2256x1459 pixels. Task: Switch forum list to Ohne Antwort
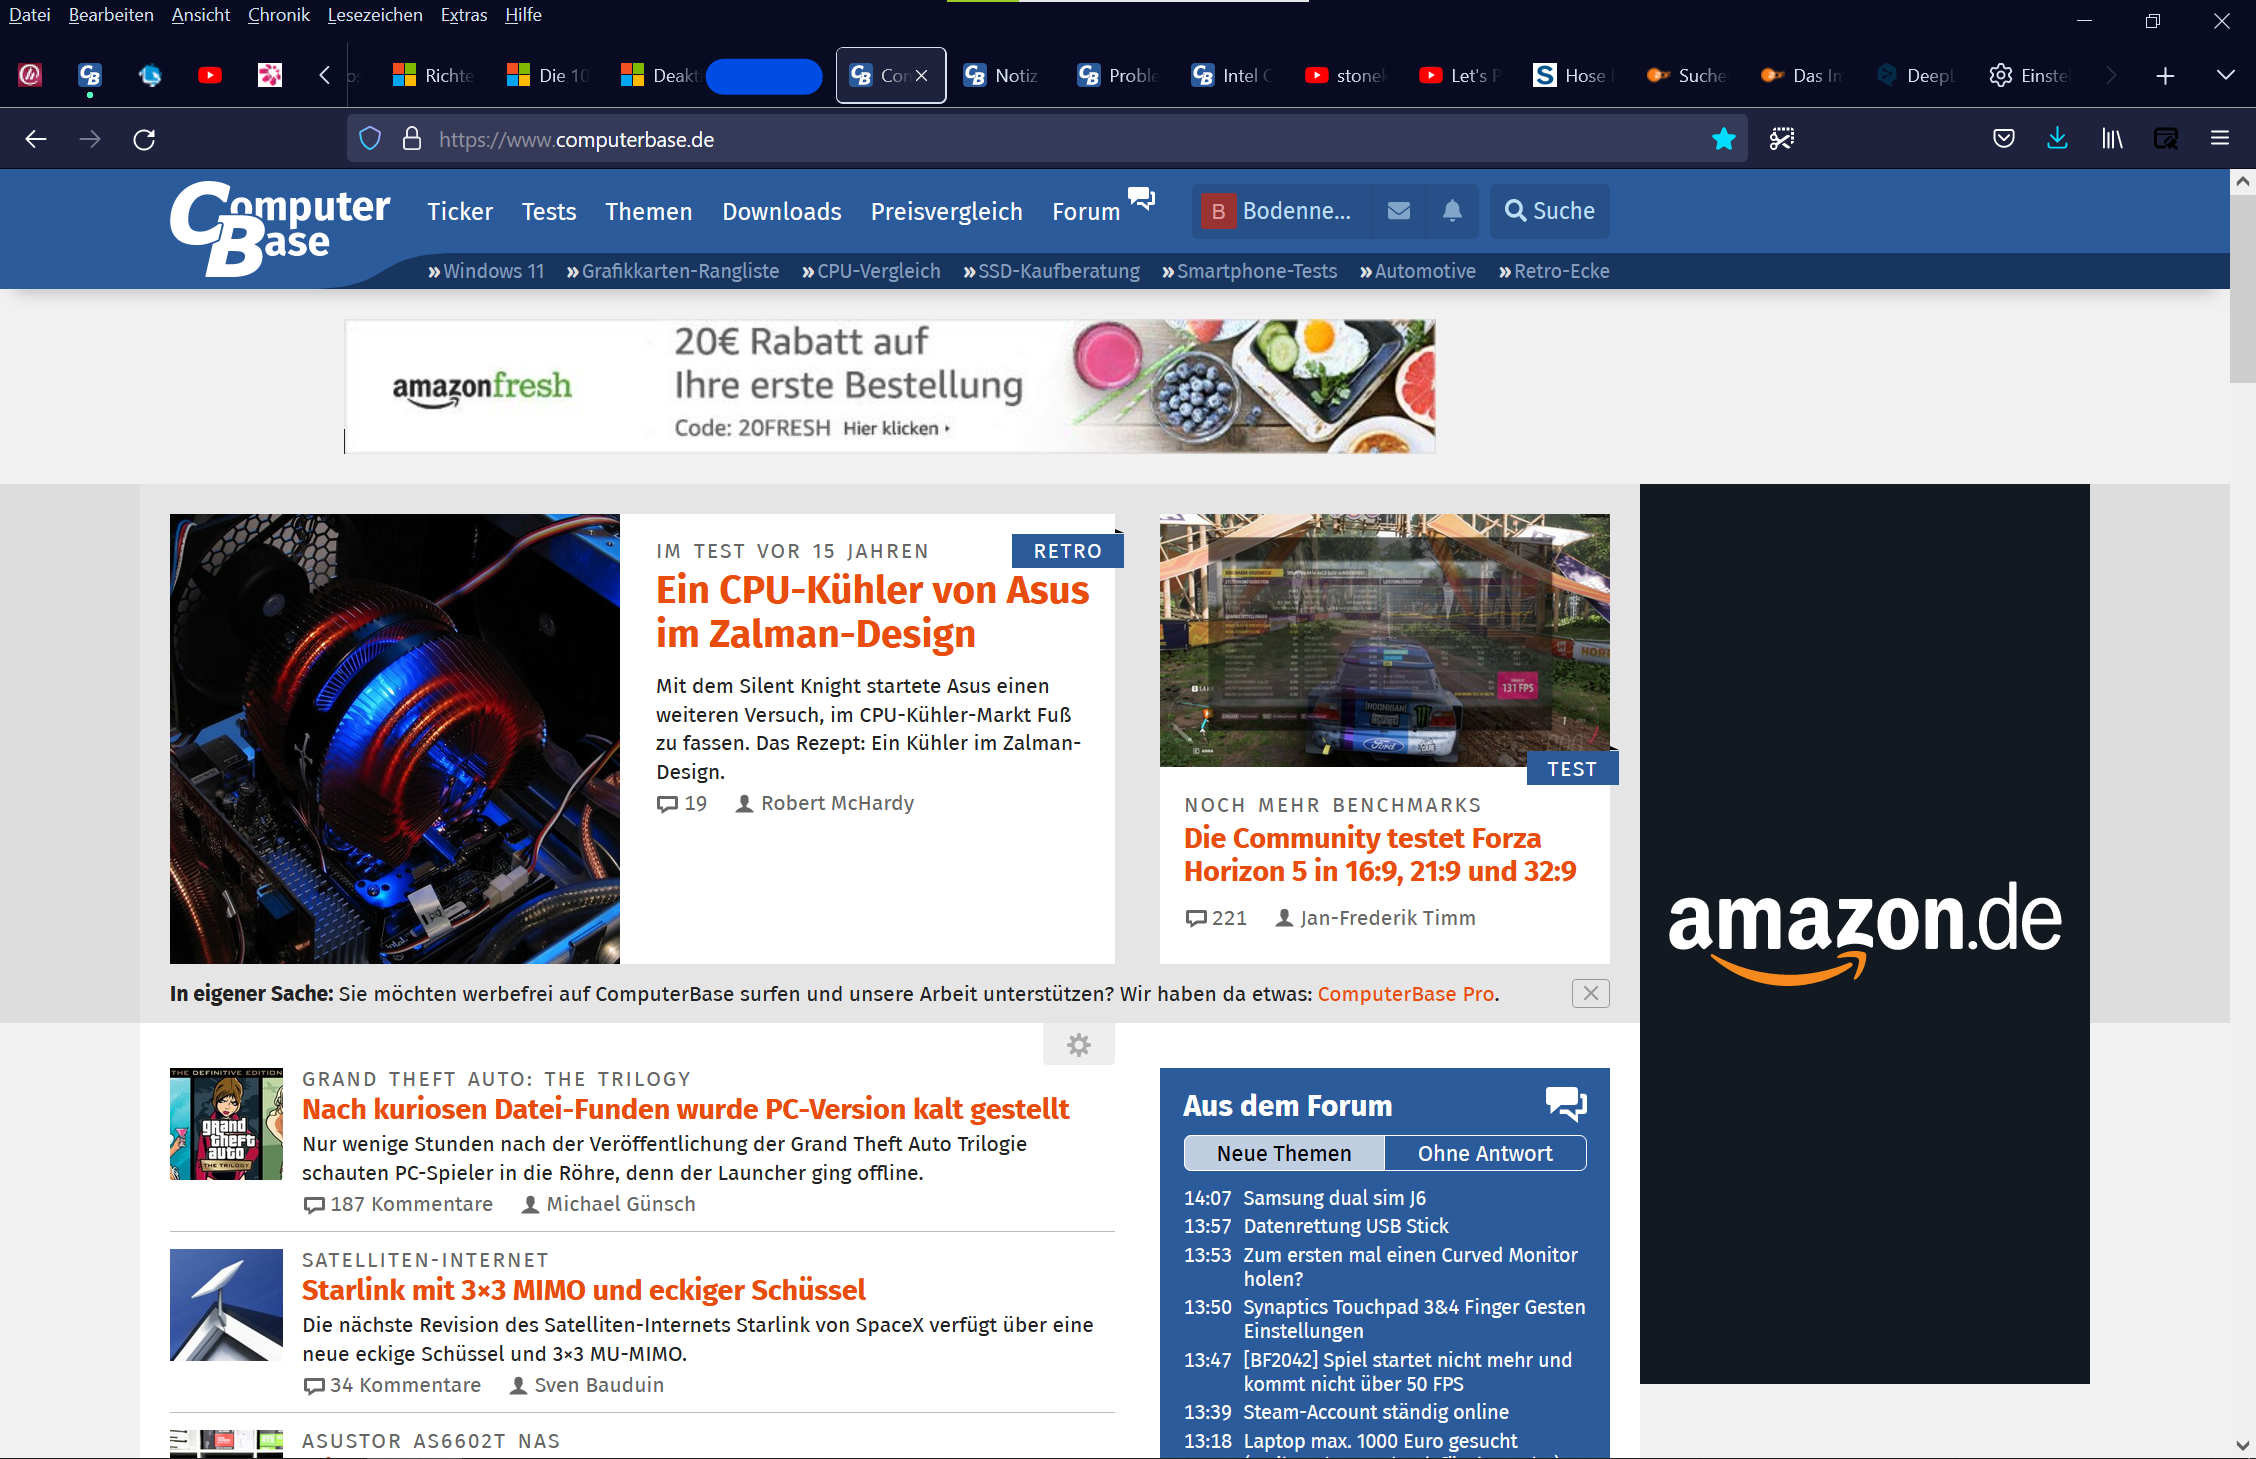click(1484, 1153)
